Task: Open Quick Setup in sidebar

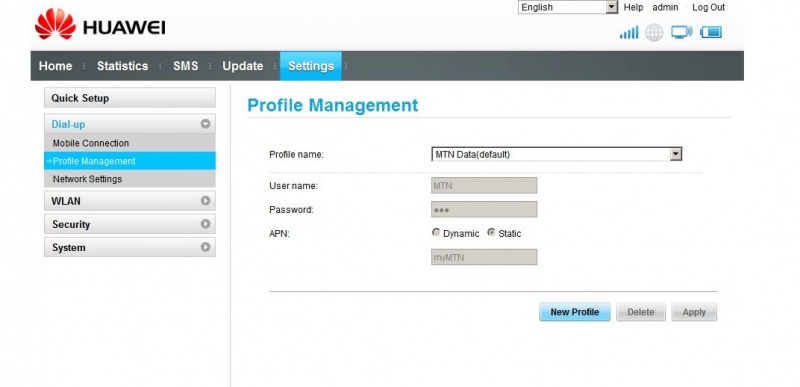Action: tap(130, 98)
